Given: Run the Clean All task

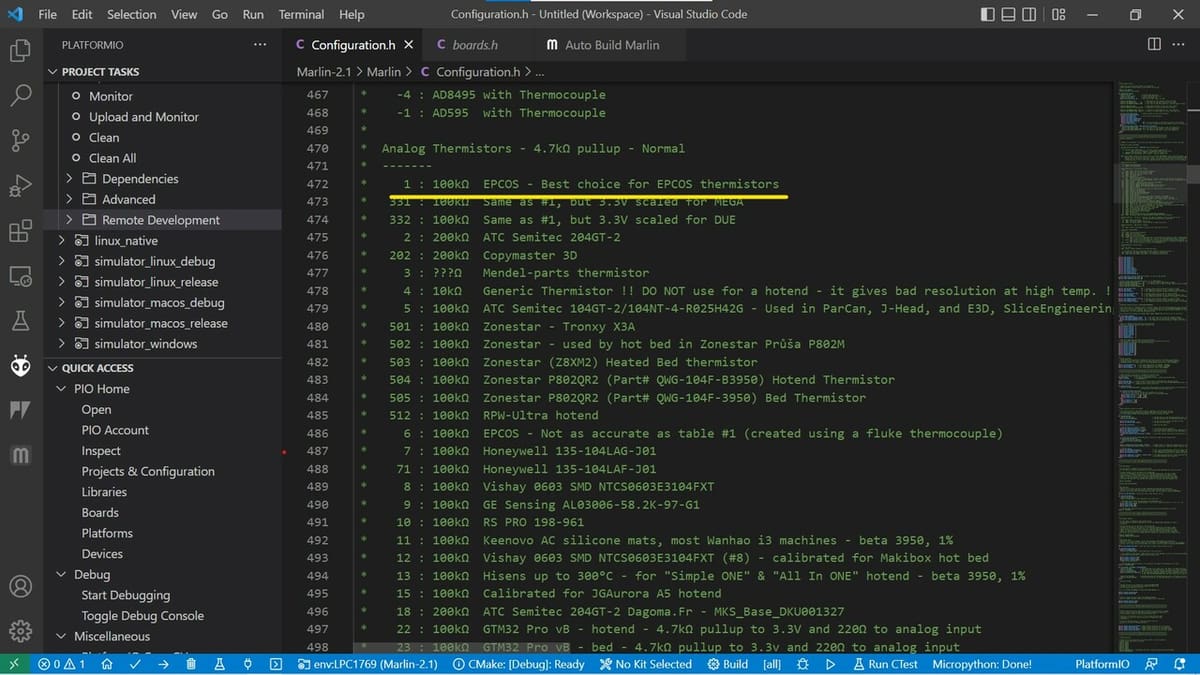Looking at the screenshot, I should 113,158.
